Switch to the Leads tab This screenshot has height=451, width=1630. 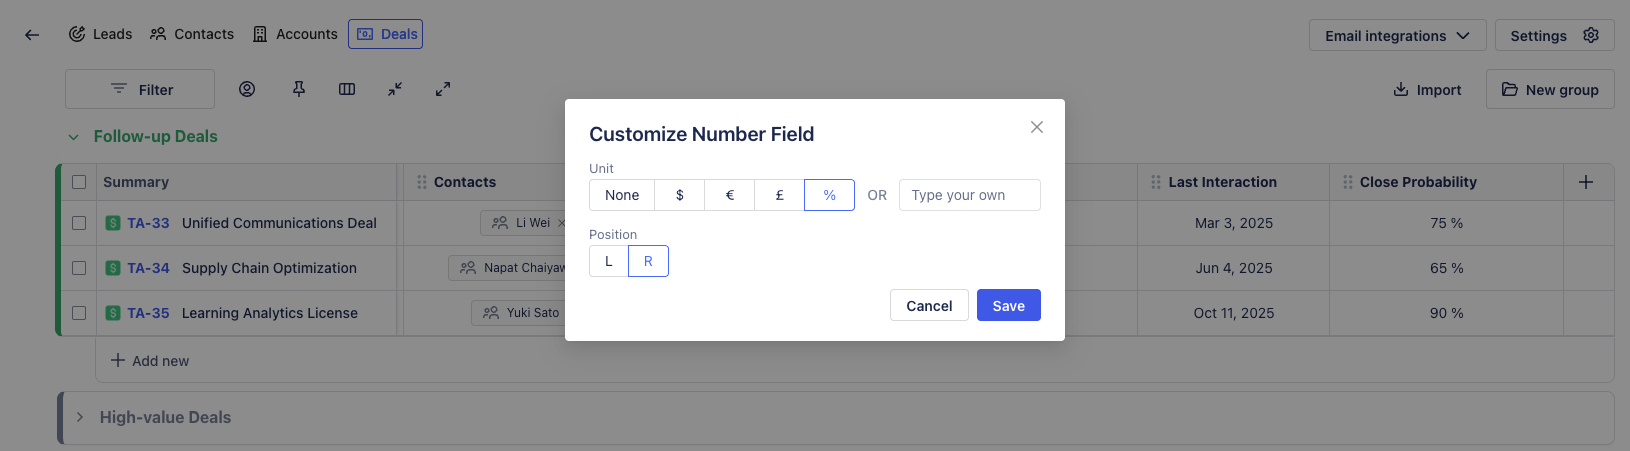tap(101, 34)
